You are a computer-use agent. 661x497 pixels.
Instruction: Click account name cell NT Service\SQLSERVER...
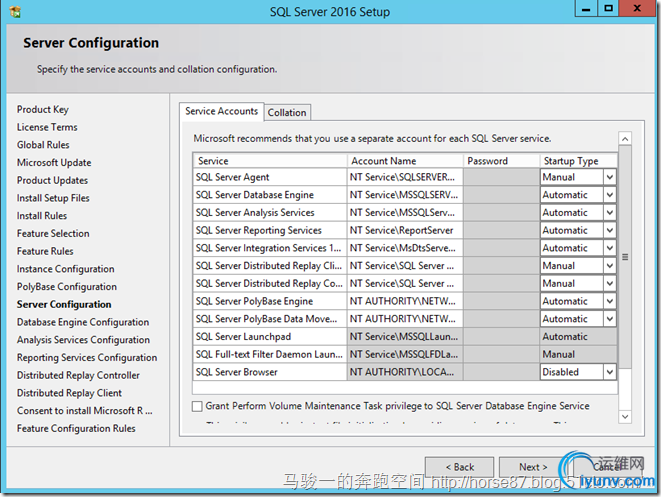405,177
